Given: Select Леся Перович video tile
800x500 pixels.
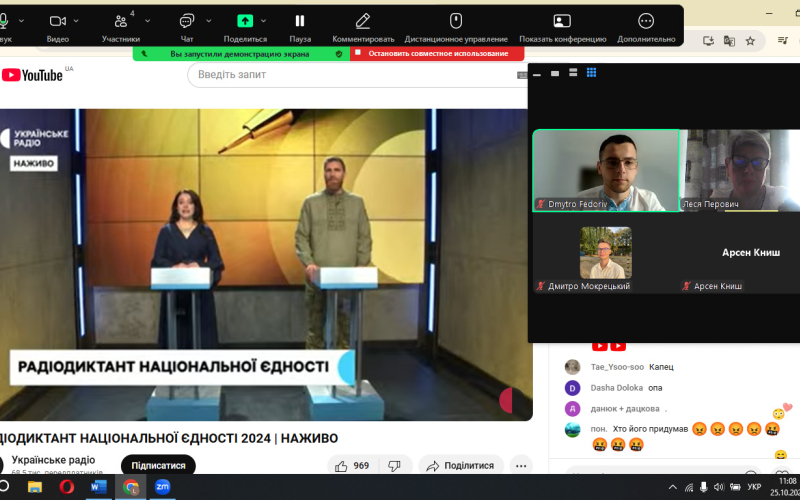Looking at the screenshot, I should [740, 170].
